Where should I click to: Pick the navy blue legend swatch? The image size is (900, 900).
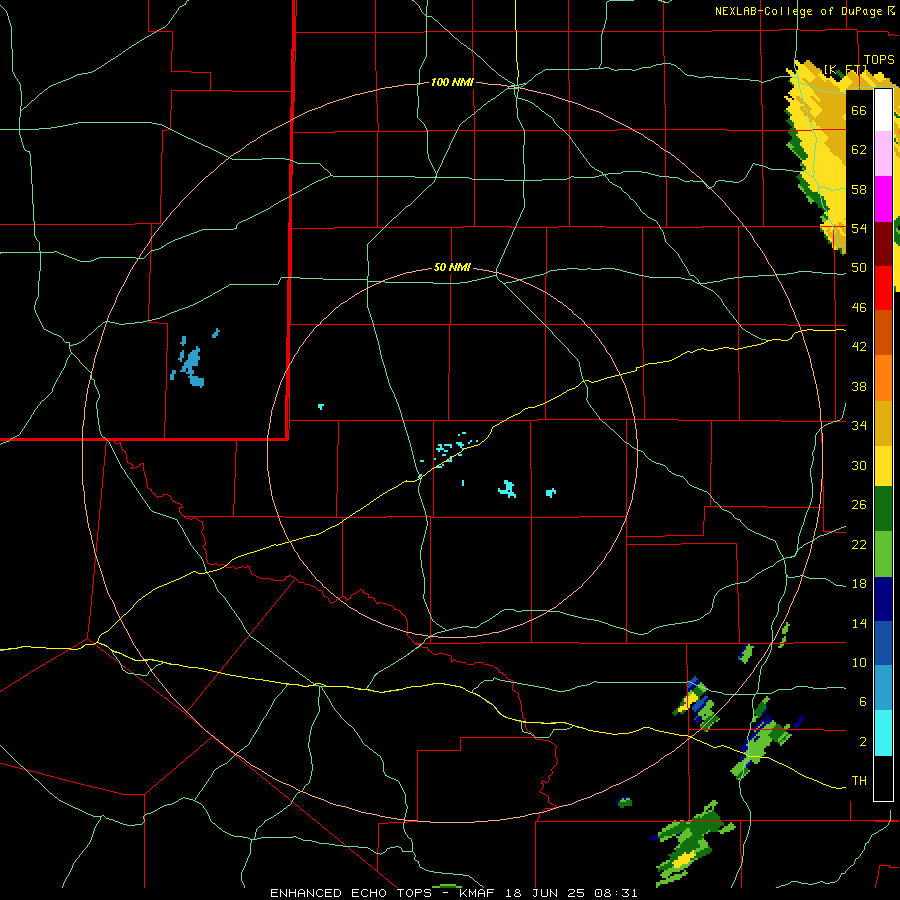click(x=883, y=599)
